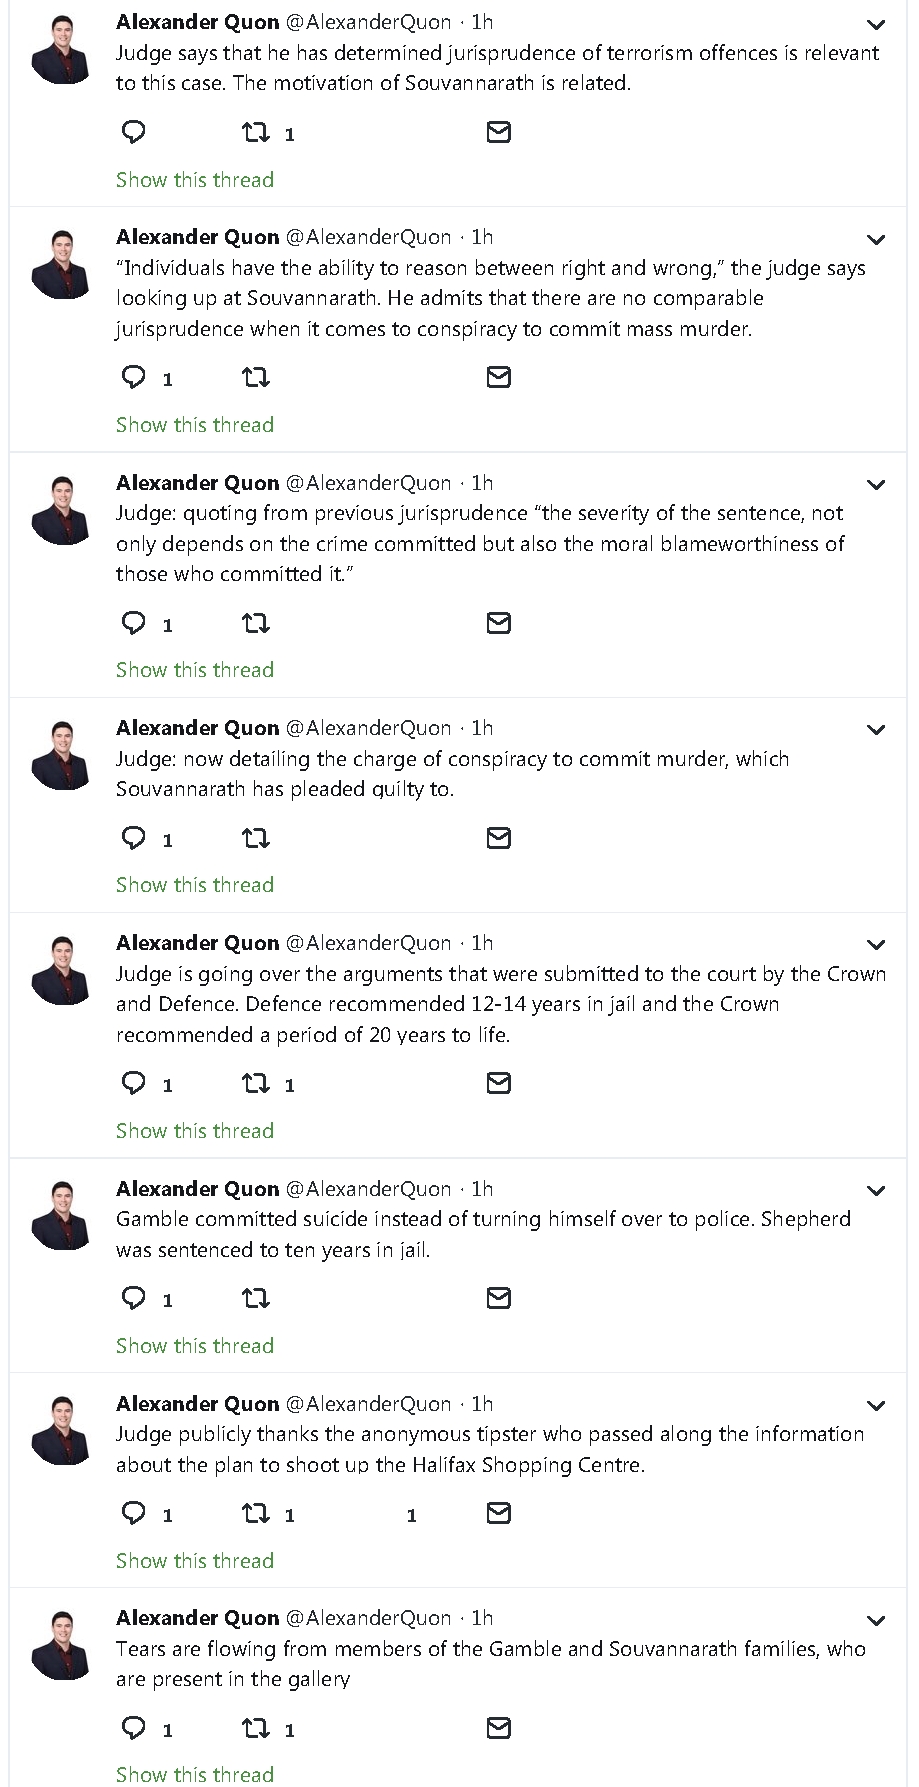The width and height of the screenshot is (919, 1787).
Task: Send the 'right and wrong' tweet via direct message
Action: [x=498, y=377]
